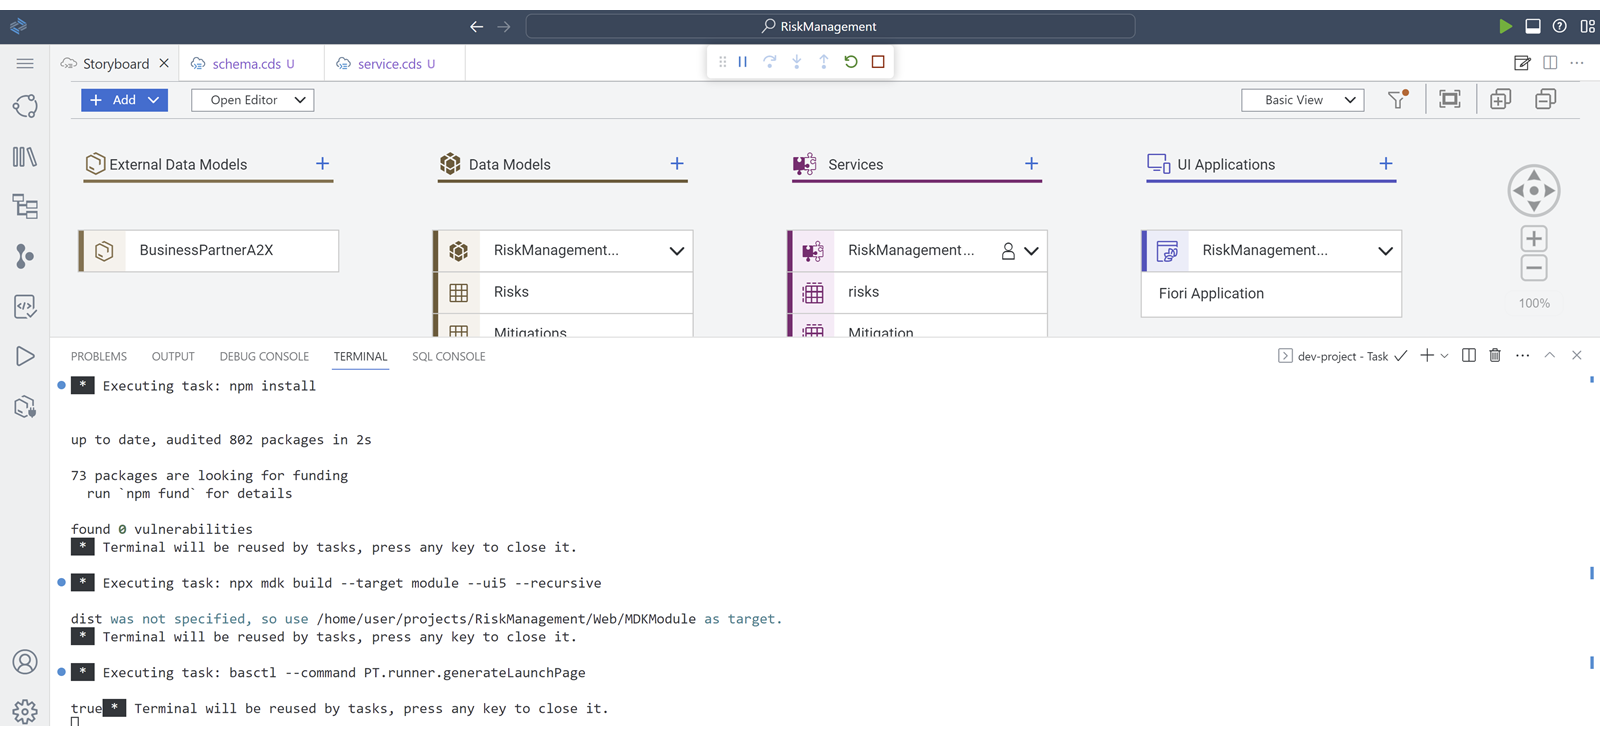
Task: Open the Basic View dropdown
Action: tap(1302, 100)
